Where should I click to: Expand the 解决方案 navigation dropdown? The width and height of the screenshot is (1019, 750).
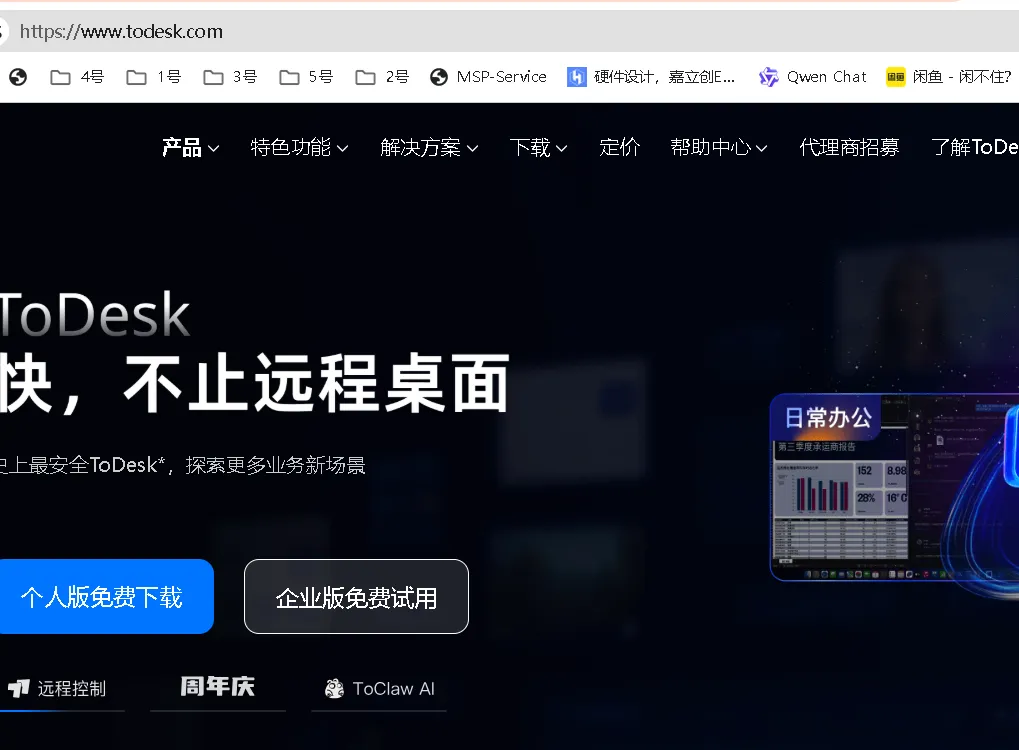430,148
